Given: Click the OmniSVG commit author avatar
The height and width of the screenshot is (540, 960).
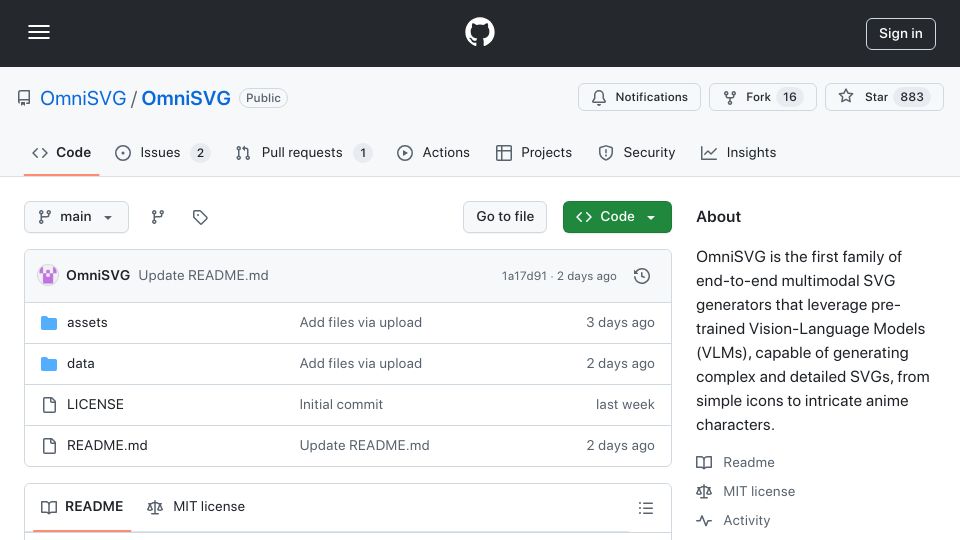Looking at the screenshot, I should [48, 276].
